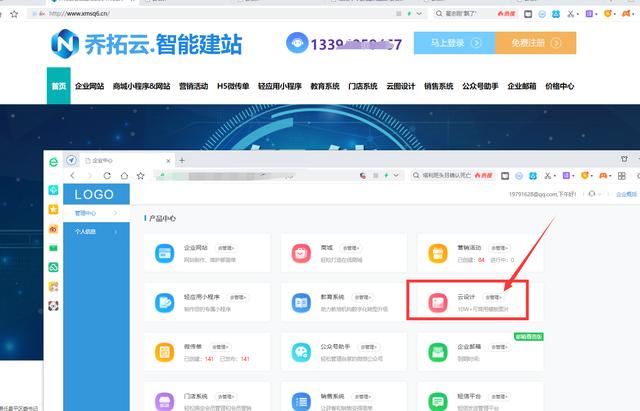Open 去管理 dropdown next to 微传单
640x411 pixels.
point(220,347)
